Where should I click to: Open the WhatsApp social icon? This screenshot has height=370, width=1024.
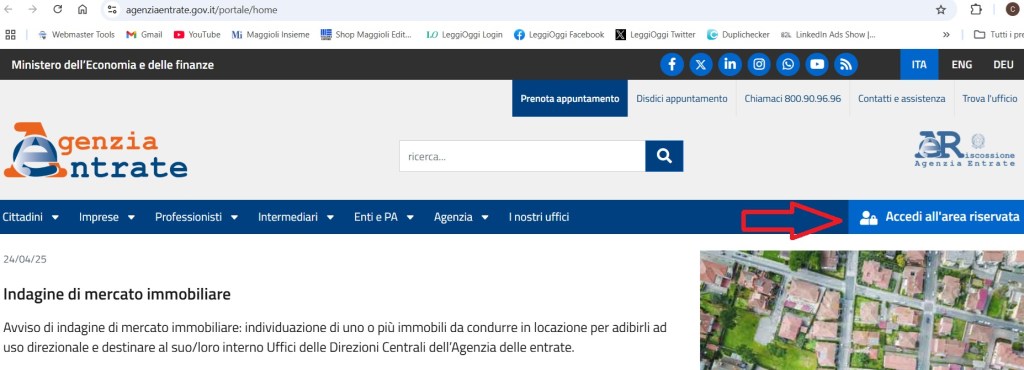pos(788,64)
